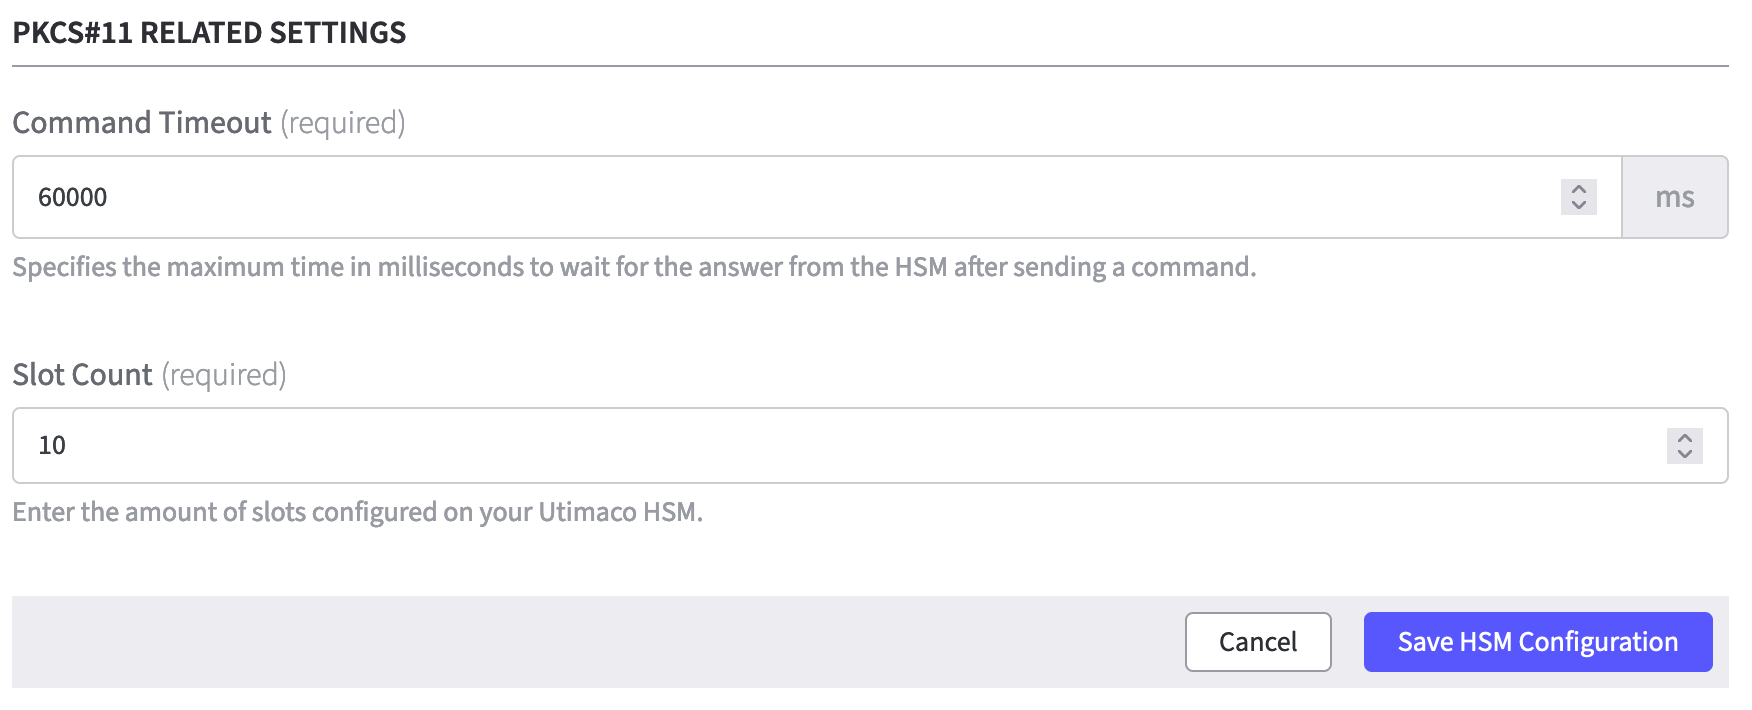Cancel the HSM configuration changes
This screenshot has height=710, width=1752.
pyautogui.click(x=1257, y=642)
